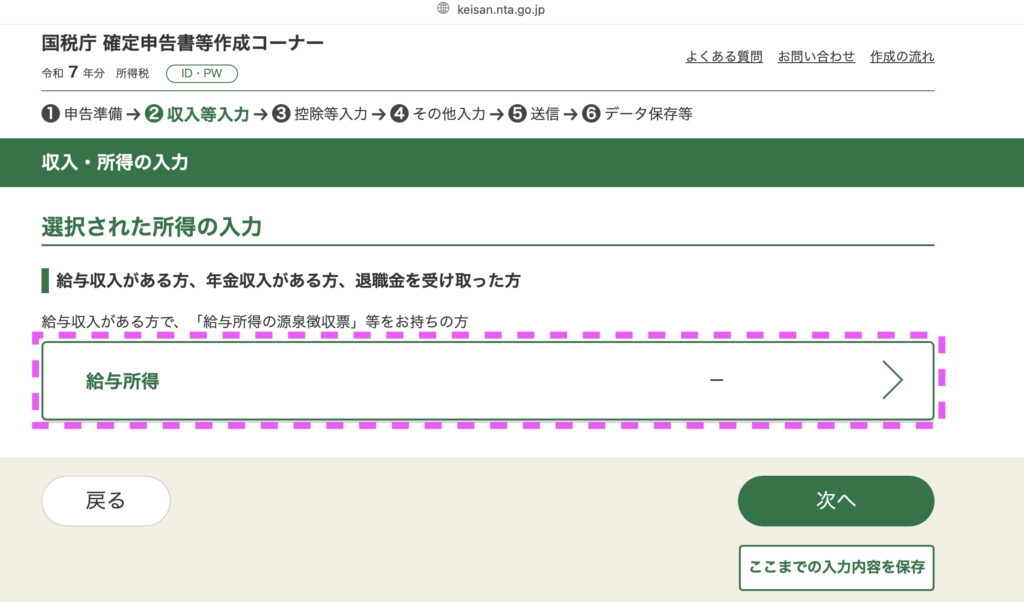The image size is (1024, 614).
Task: Click the 令和7年分 所得税 label
Action: point(95,73)
